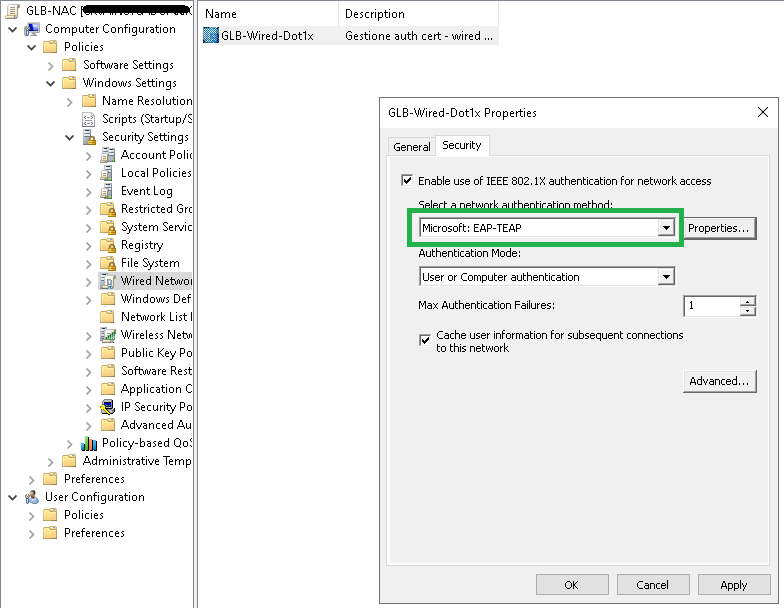Click OK in the properties dialog
The width and height of the screenshot is (784, 608).
click(572, 585)
